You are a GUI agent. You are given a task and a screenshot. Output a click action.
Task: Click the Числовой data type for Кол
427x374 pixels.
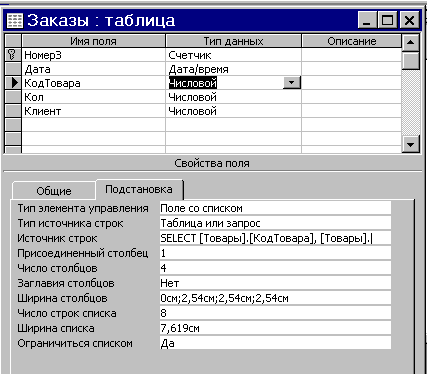[x=233, y=97]
